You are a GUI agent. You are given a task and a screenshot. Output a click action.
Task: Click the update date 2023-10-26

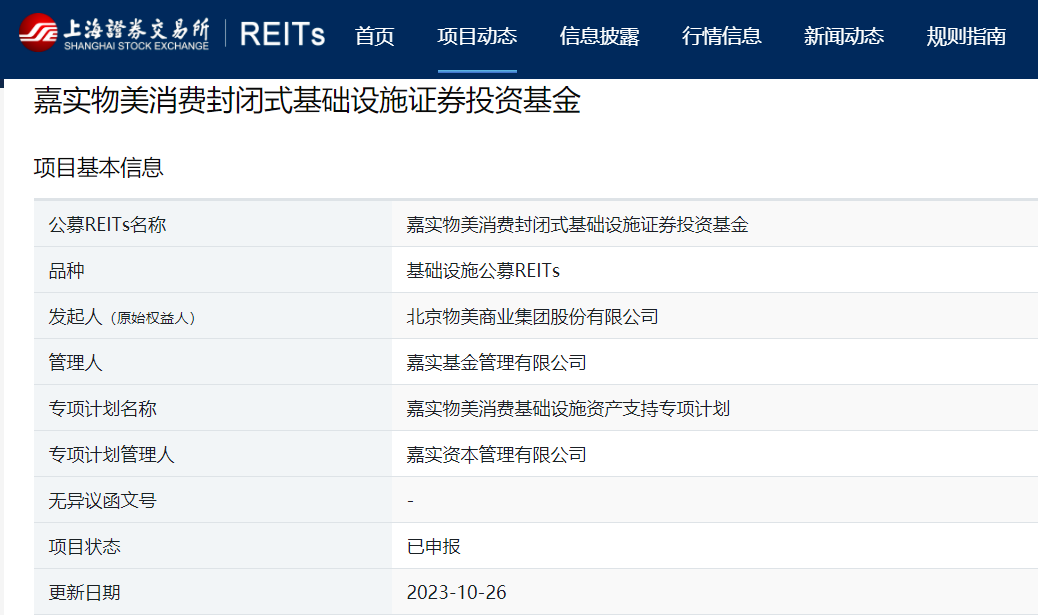click(456, 593)
